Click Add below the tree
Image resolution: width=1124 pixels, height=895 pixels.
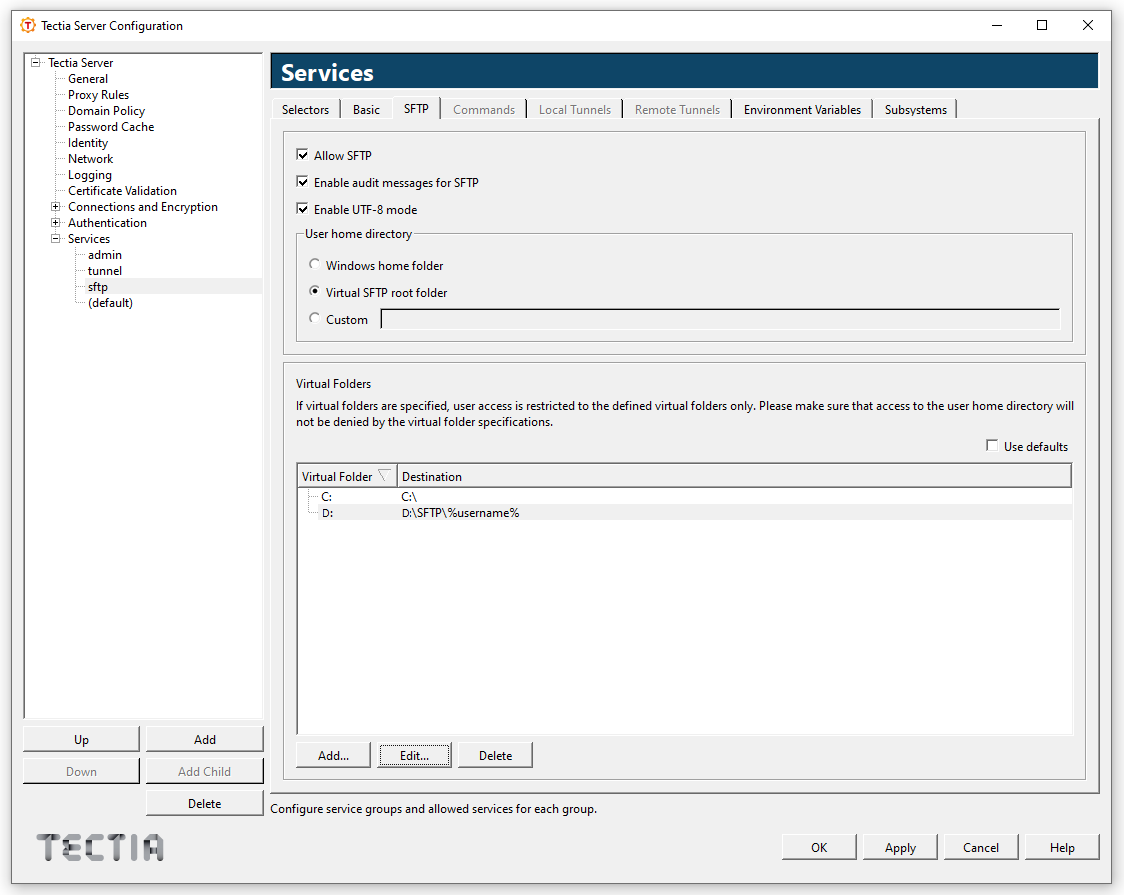point(205,740)
